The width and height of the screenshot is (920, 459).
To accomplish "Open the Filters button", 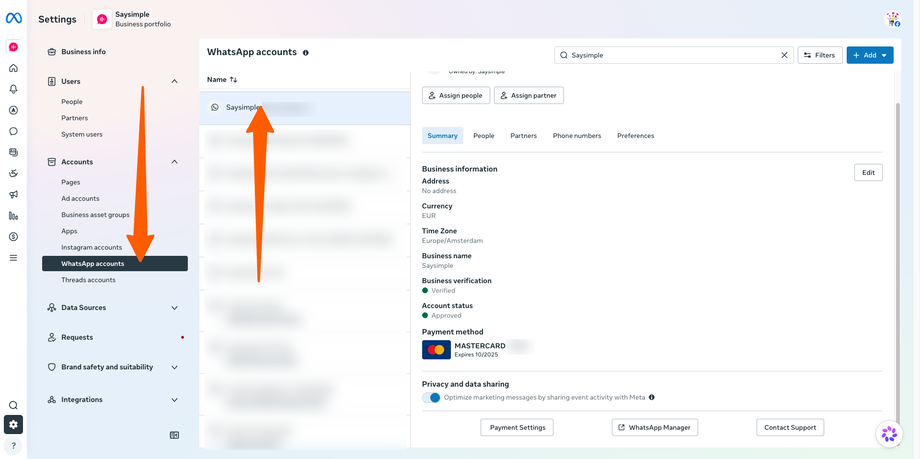I will click(x=820, y=55).
